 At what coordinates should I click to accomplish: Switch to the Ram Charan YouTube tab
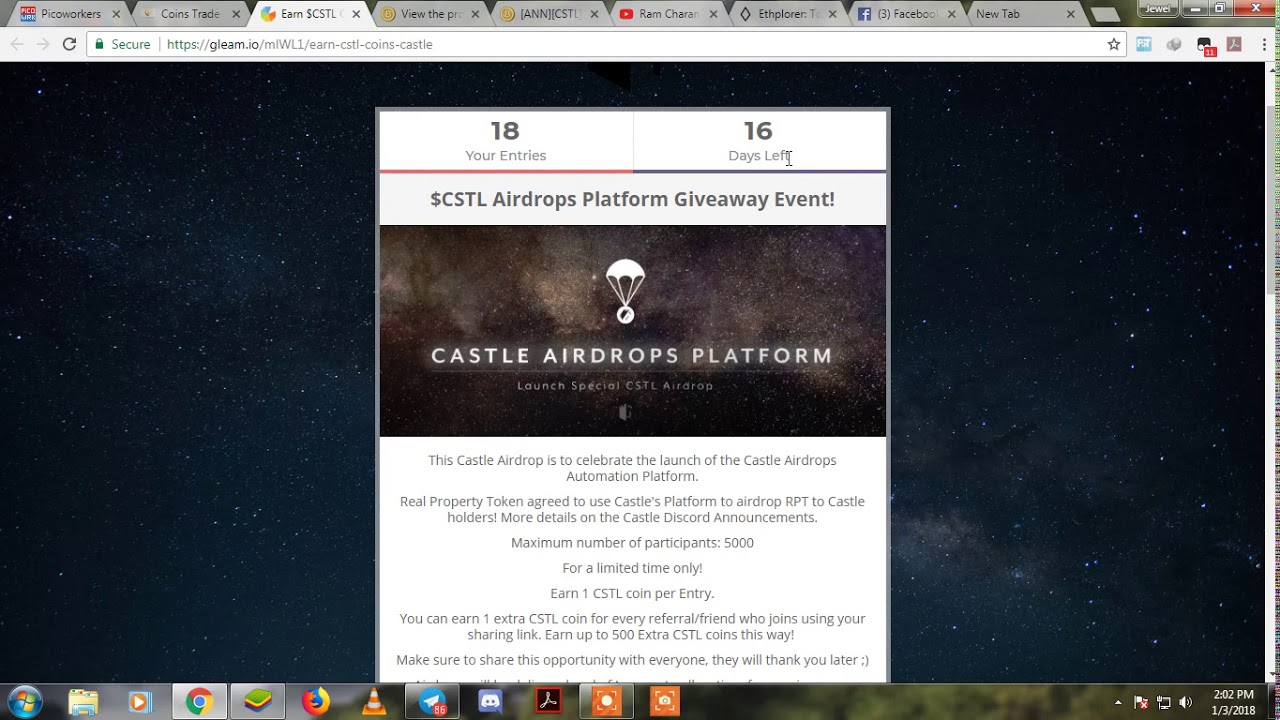click(x=669, y=14)
